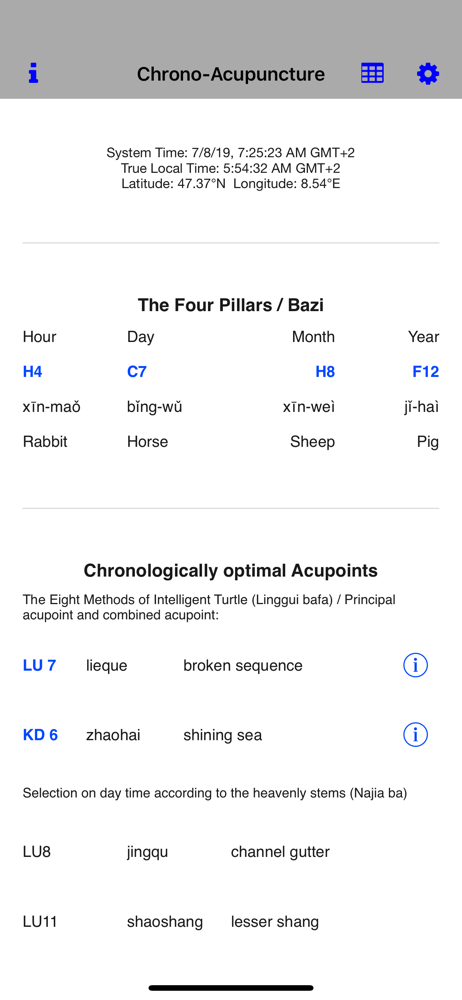Select the LU 7 acupoint link

40,665
